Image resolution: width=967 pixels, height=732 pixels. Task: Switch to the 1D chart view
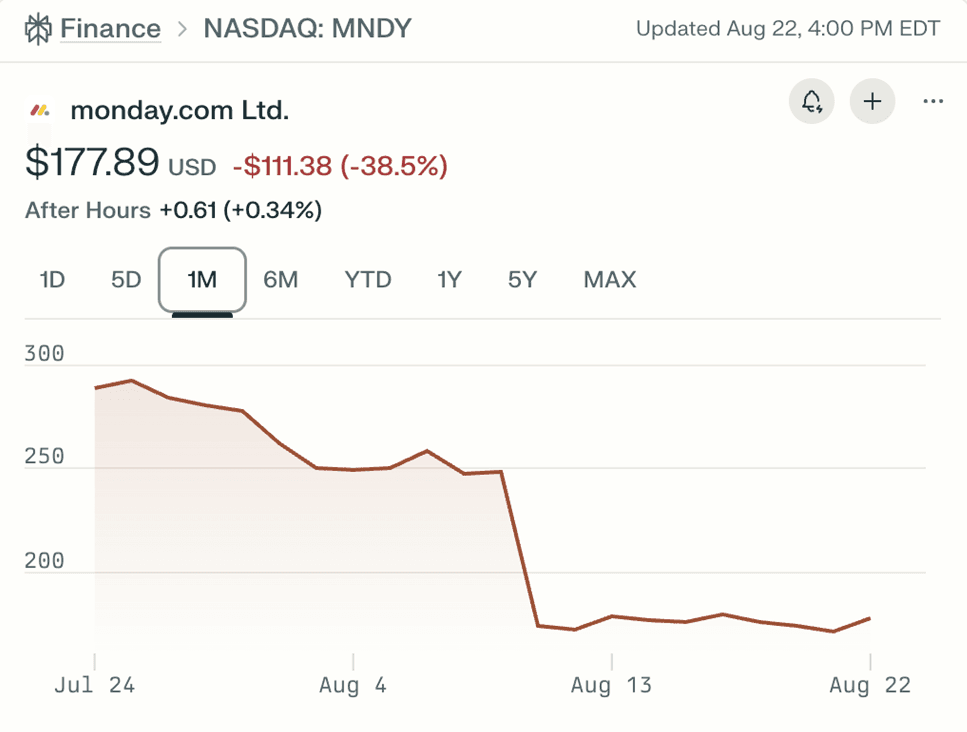pos(51,280)
